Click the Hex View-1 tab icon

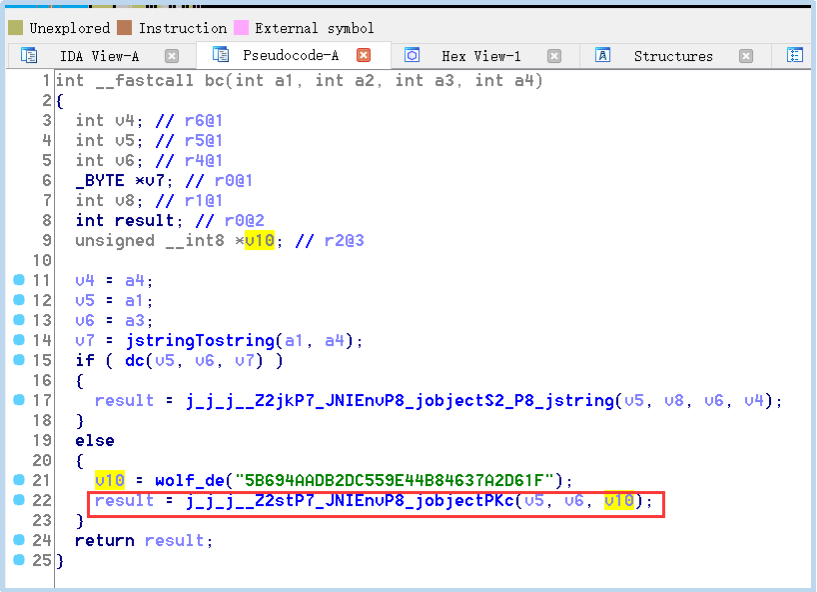(x=412, y=55)
